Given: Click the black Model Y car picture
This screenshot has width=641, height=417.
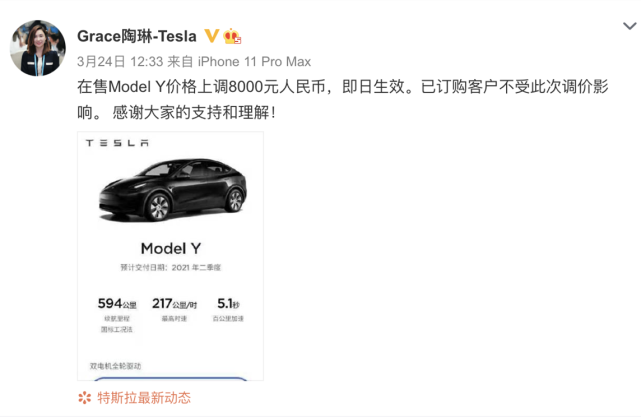Looking at the screenshot, I should tap(173, 190).
